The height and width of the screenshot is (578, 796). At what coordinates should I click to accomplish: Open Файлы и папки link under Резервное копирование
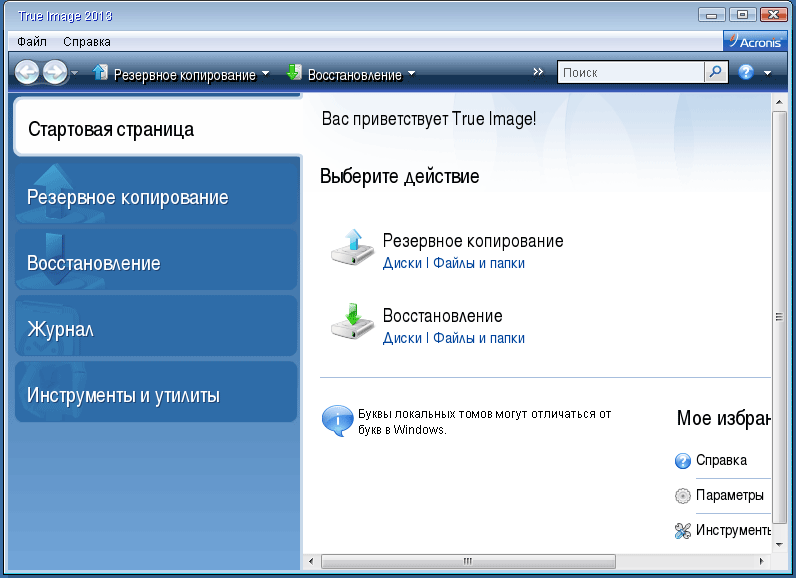[479, 263]
